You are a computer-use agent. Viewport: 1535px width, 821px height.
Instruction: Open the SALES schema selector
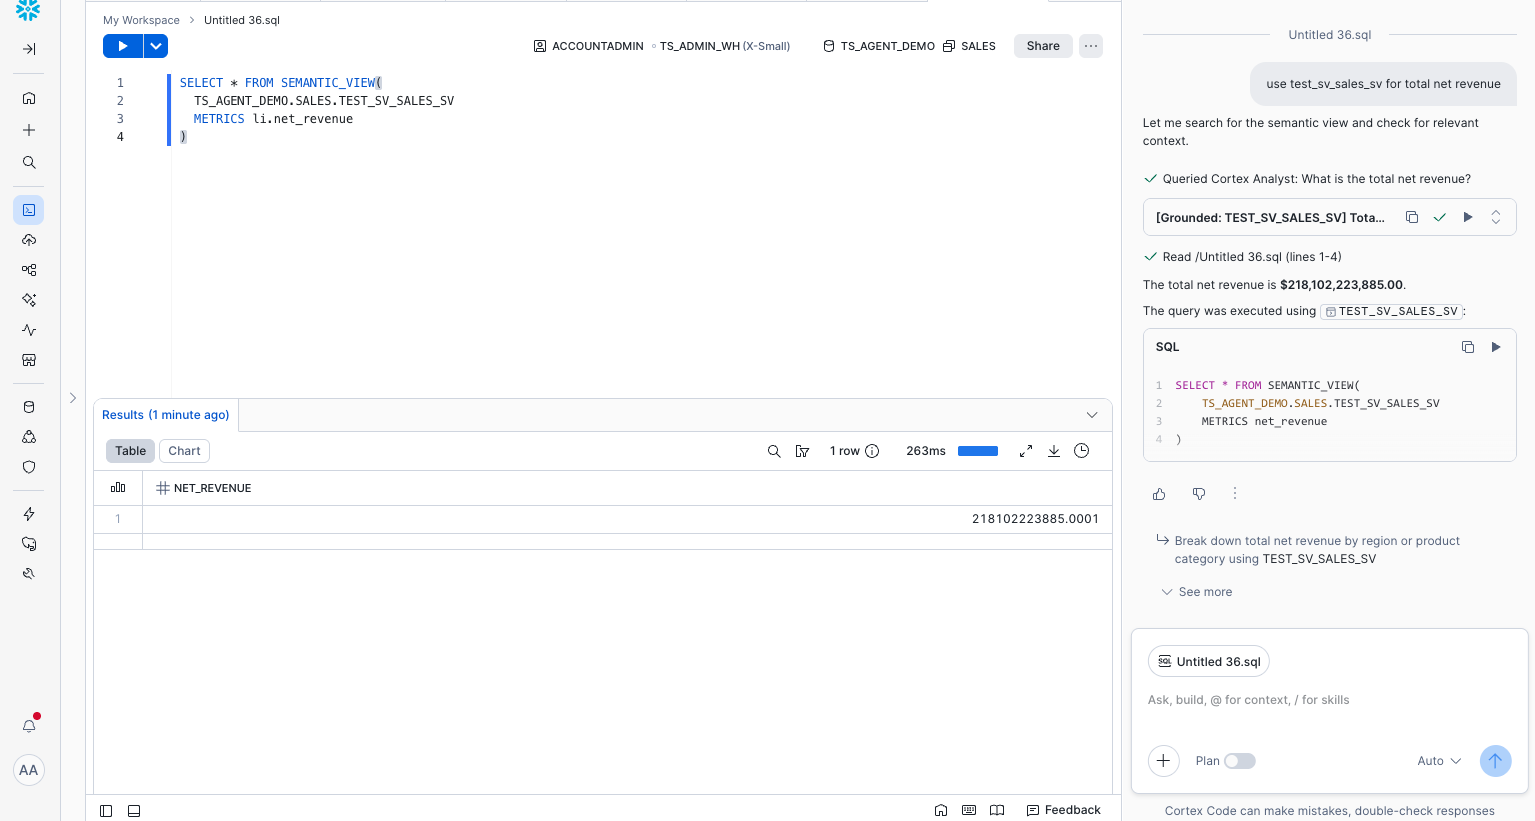(x=970, y=46)
